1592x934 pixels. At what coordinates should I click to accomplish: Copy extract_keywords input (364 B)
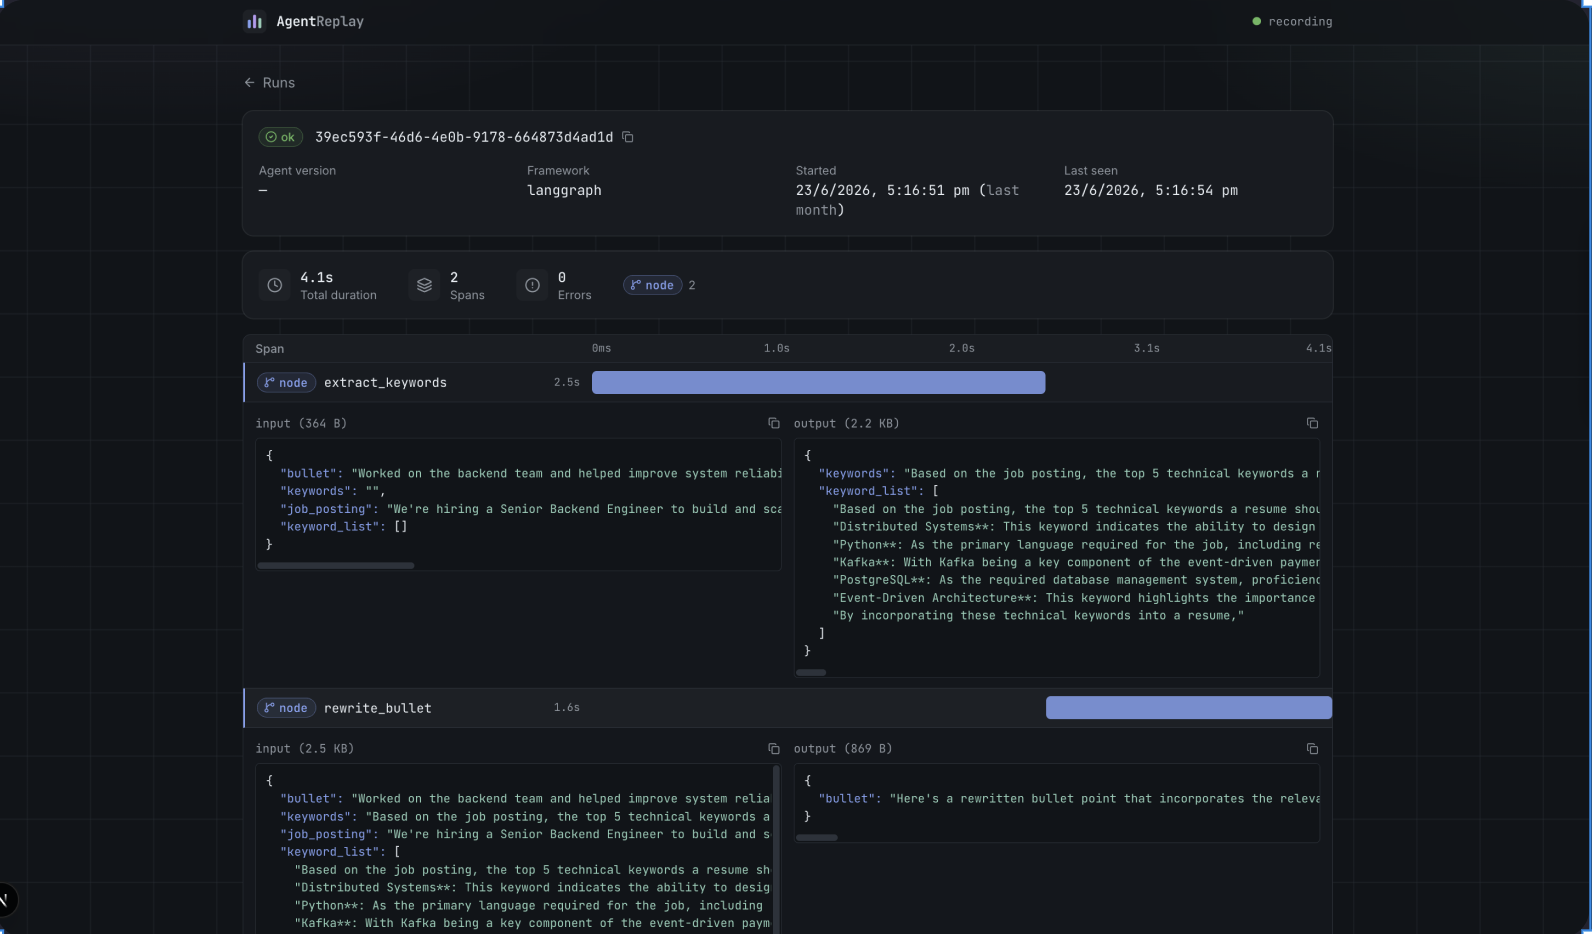pyautogui.click(x=773, y=423)
